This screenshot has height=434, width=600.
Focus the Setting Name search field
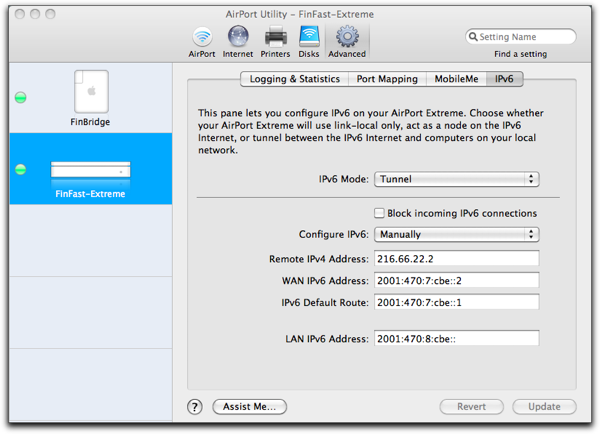click(521, 37)
